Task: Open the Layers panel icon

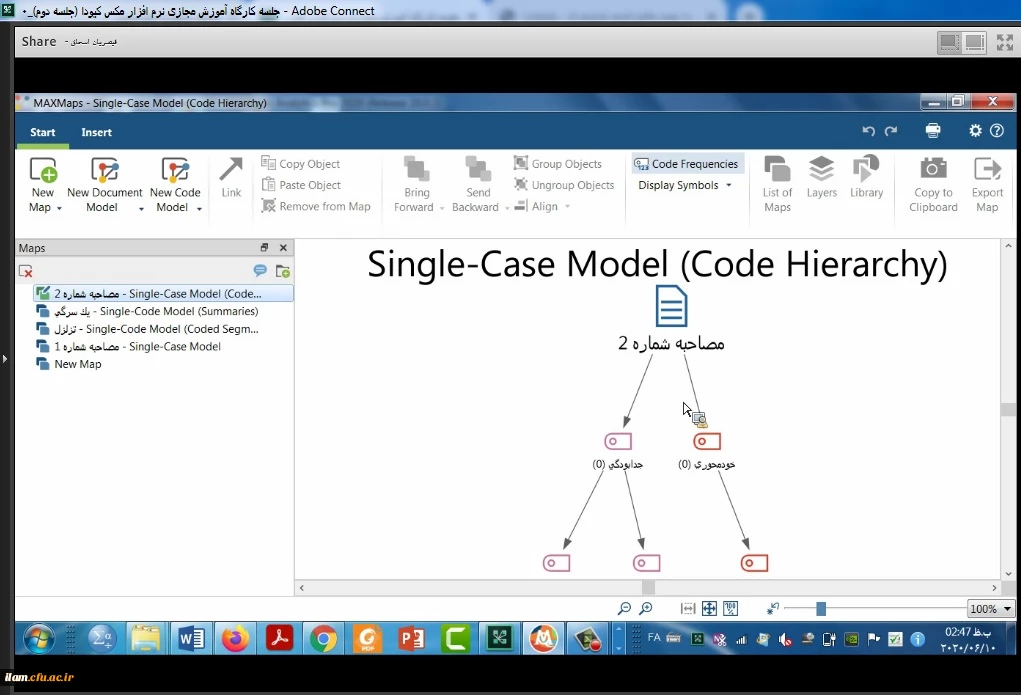Action: [821, 170]
